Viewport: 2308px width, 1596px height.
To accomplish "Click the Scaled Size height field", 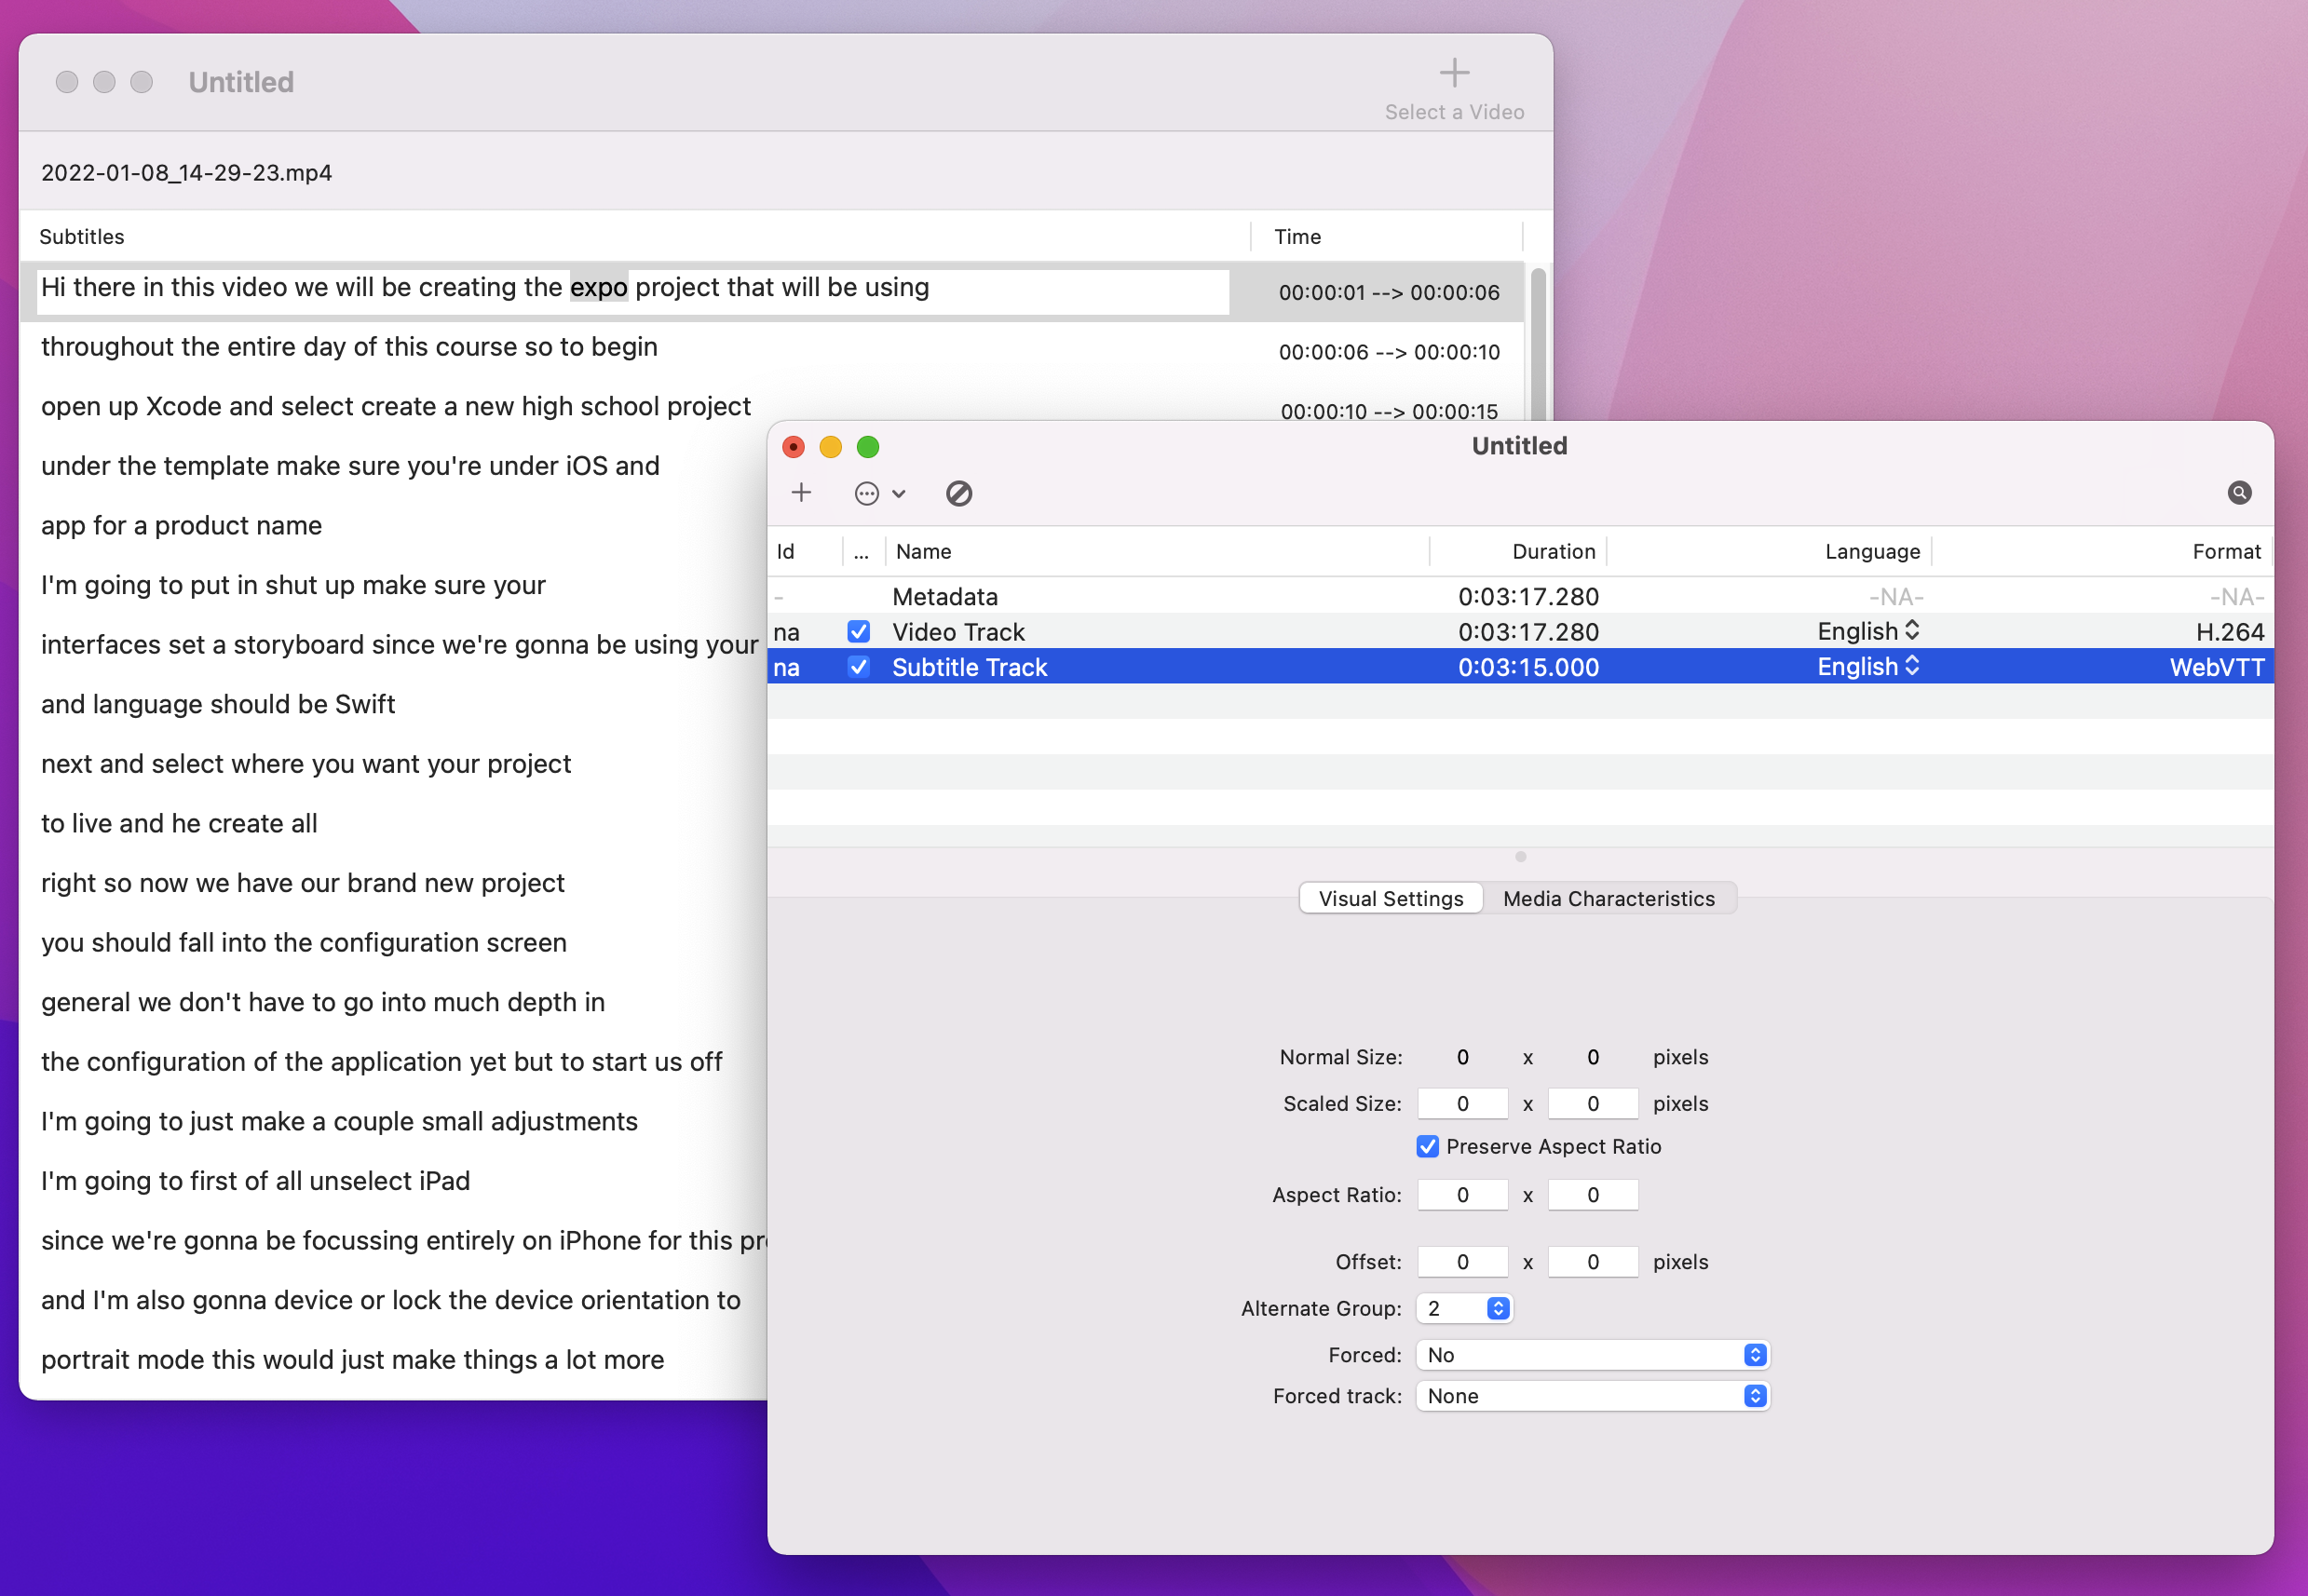I will (1592, 1103).
